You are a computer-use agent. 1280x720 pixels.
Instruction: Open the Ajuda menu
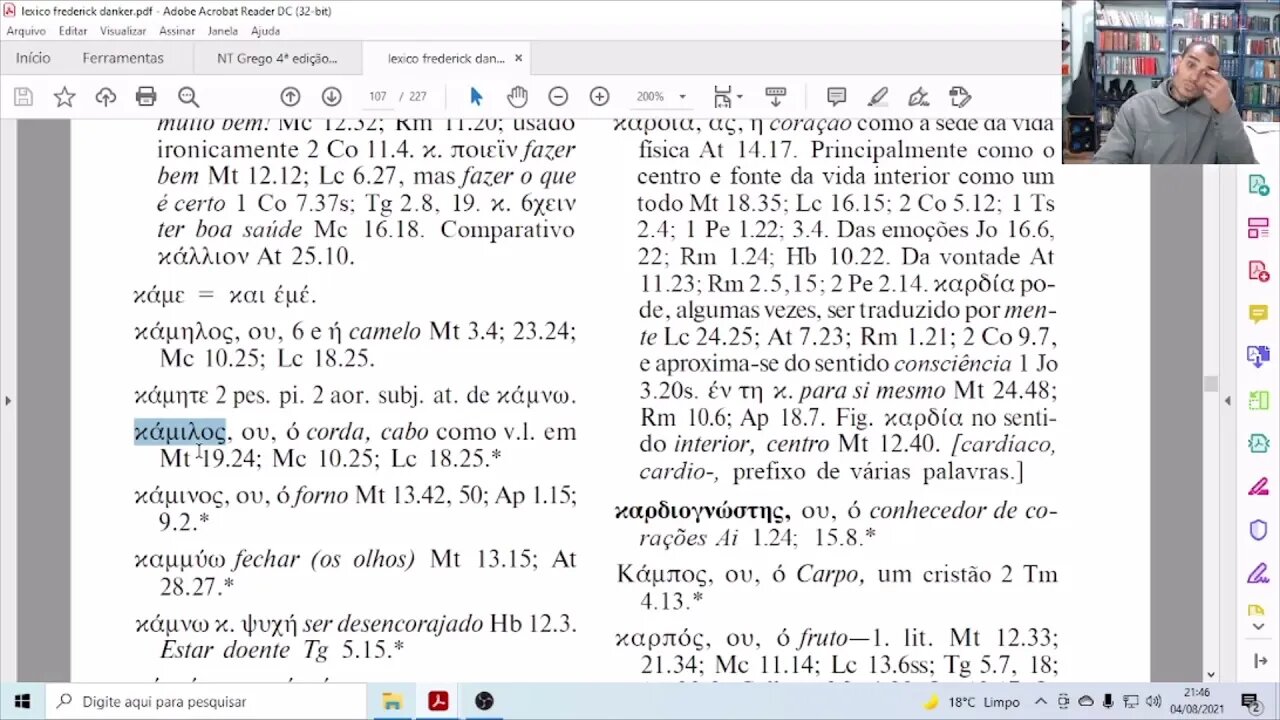[265, 31]
